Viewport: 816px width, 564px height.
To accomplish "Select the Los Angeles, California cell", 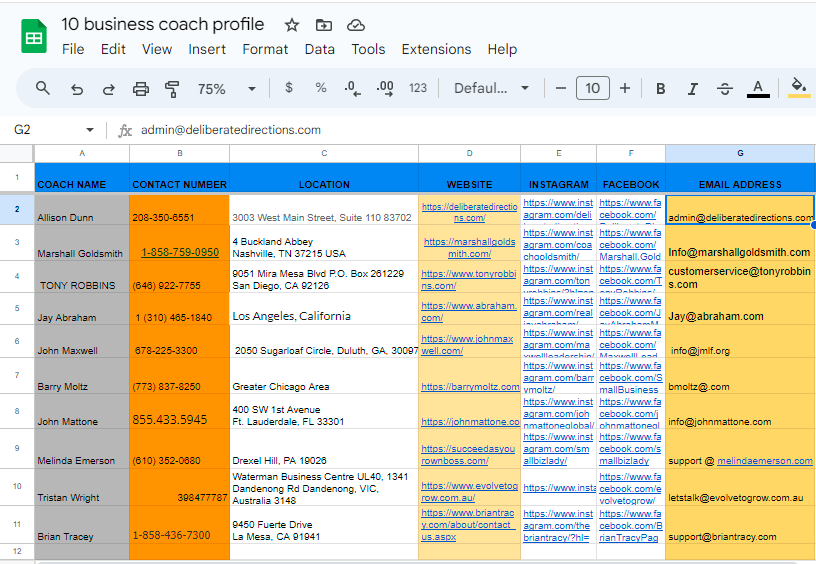I will click(x=324, y=309).
